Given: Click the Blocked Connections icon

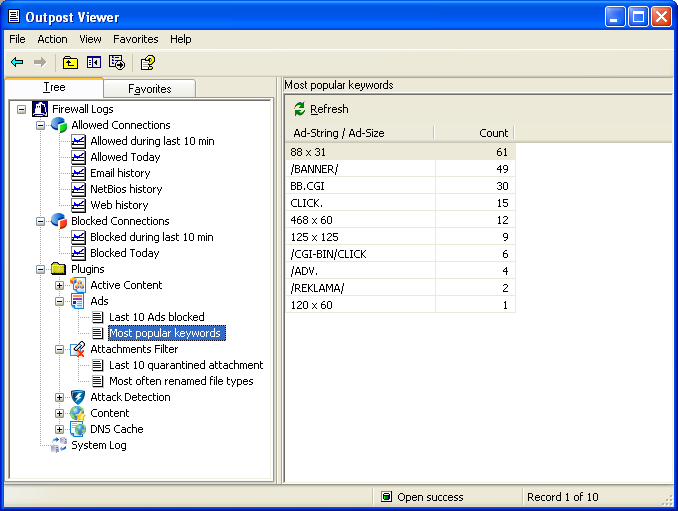Looking at the screenshot, I should tap(59, 221).
